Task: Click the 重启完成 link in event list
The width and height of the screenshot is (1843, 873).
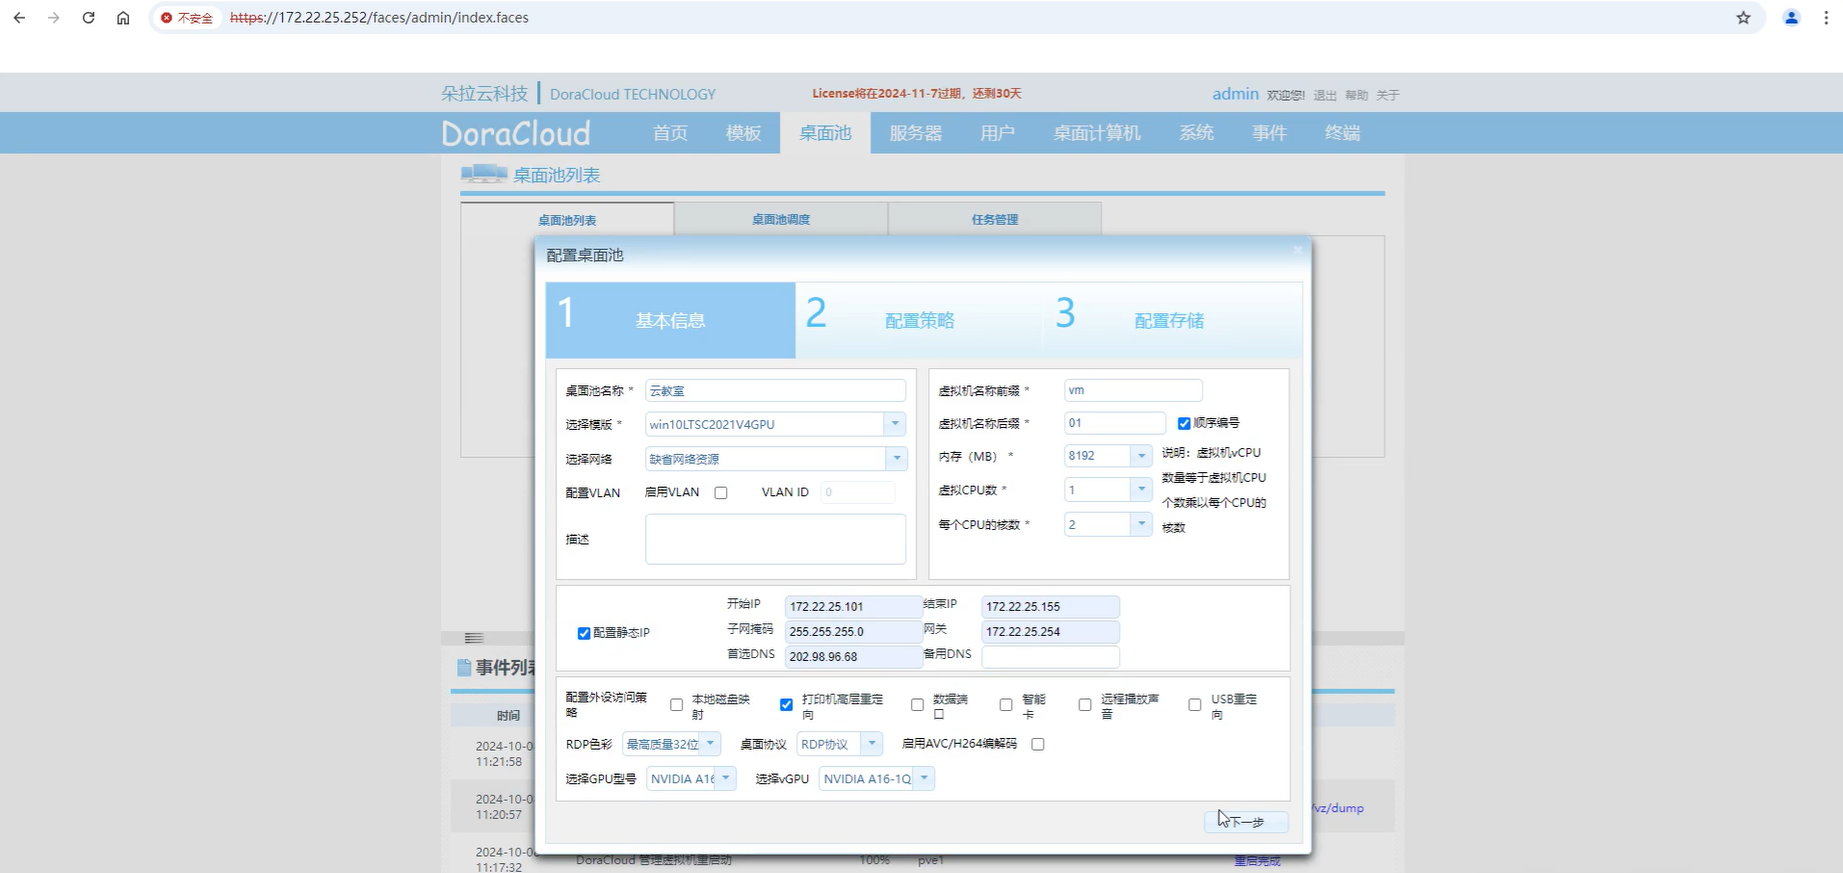Action: pyautogui.click(x=1257, y=861)
